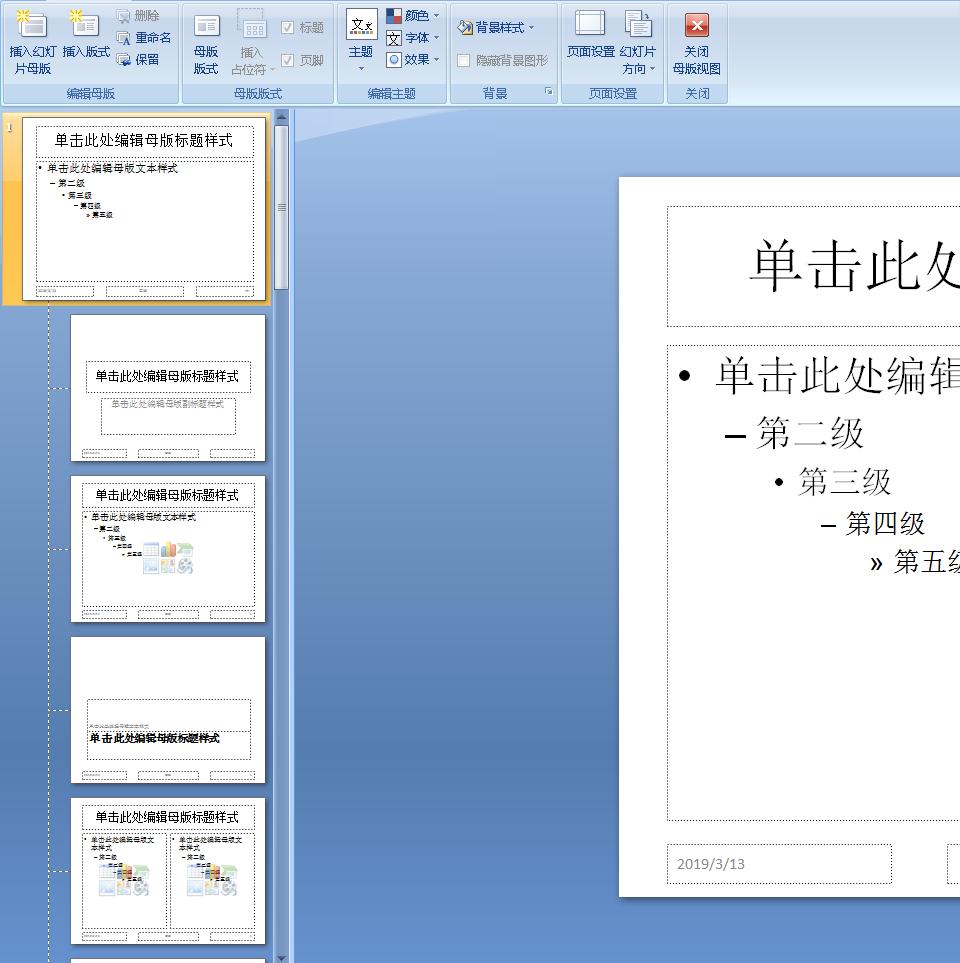Open the 幻灯片方向 (Slide Orientation) dropdown
This screenshot has height=963, width=960.
click(x=639, y=40)
